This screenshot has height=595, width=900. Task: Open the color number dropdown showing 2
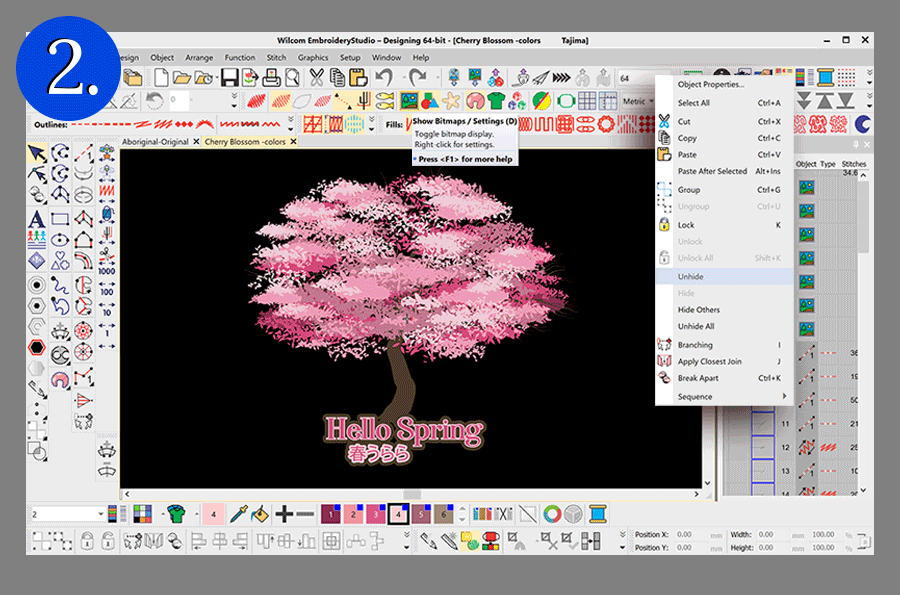pos(101,514)
